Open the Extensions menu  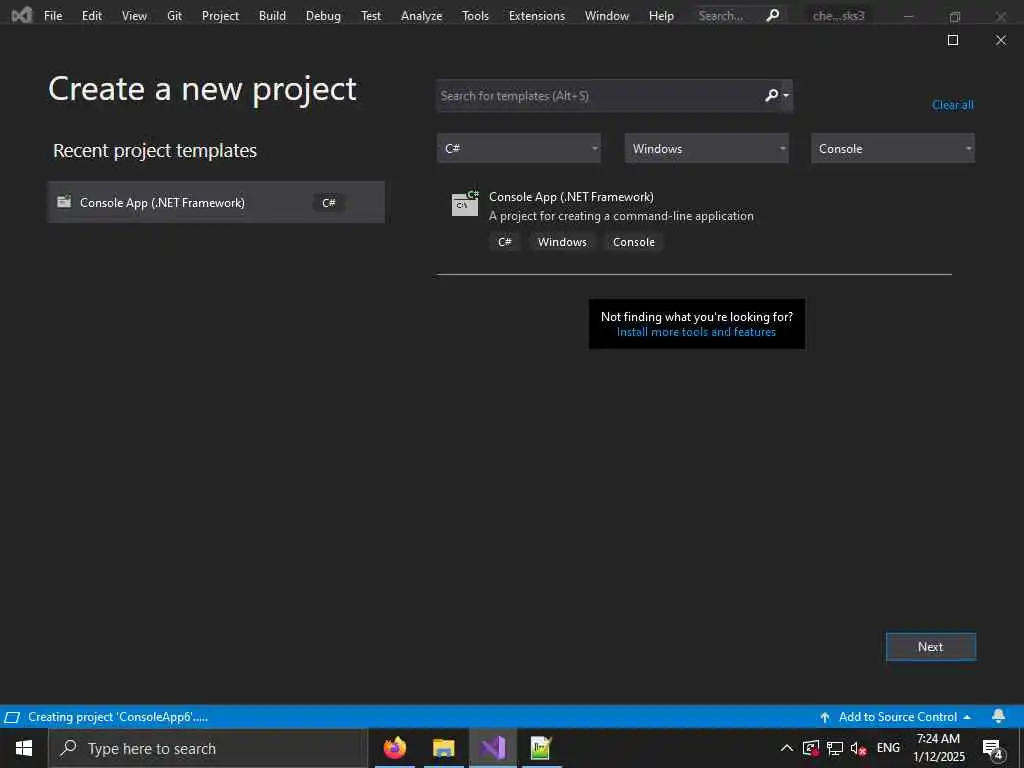click(537, 16)
